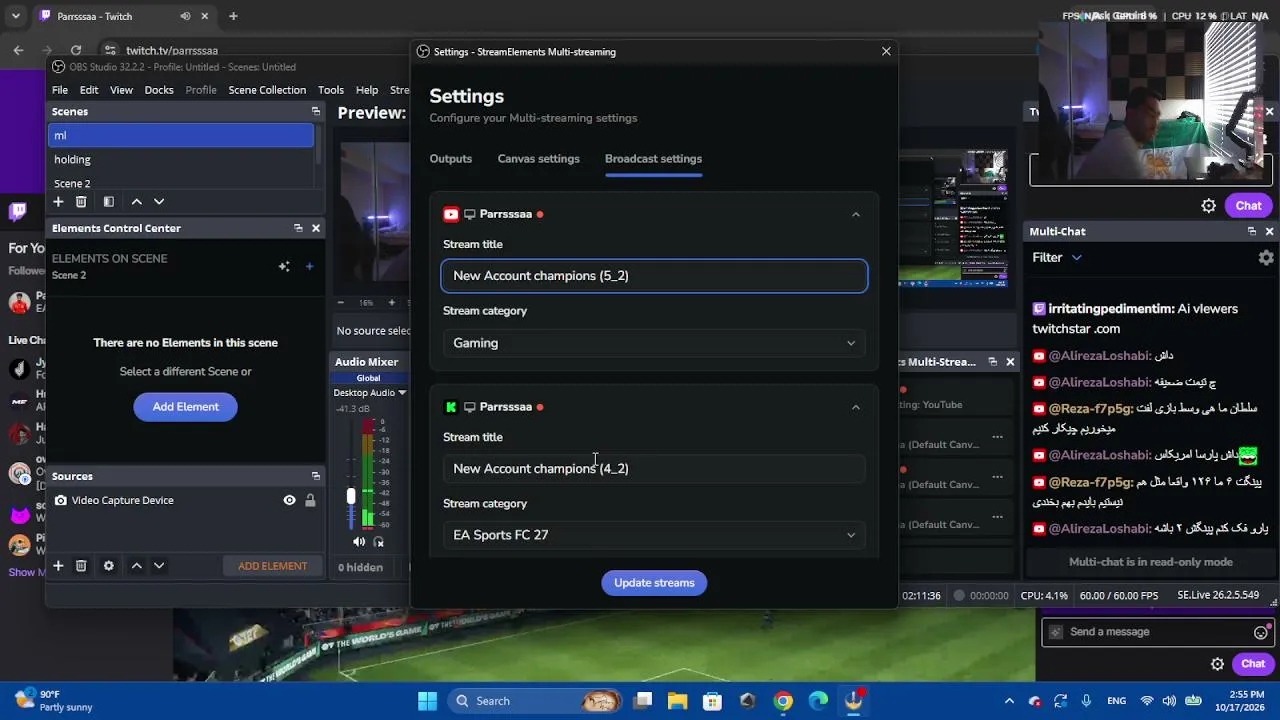
Task: Click the orange ADD ELEMENT button
Action: click(272, 566)
